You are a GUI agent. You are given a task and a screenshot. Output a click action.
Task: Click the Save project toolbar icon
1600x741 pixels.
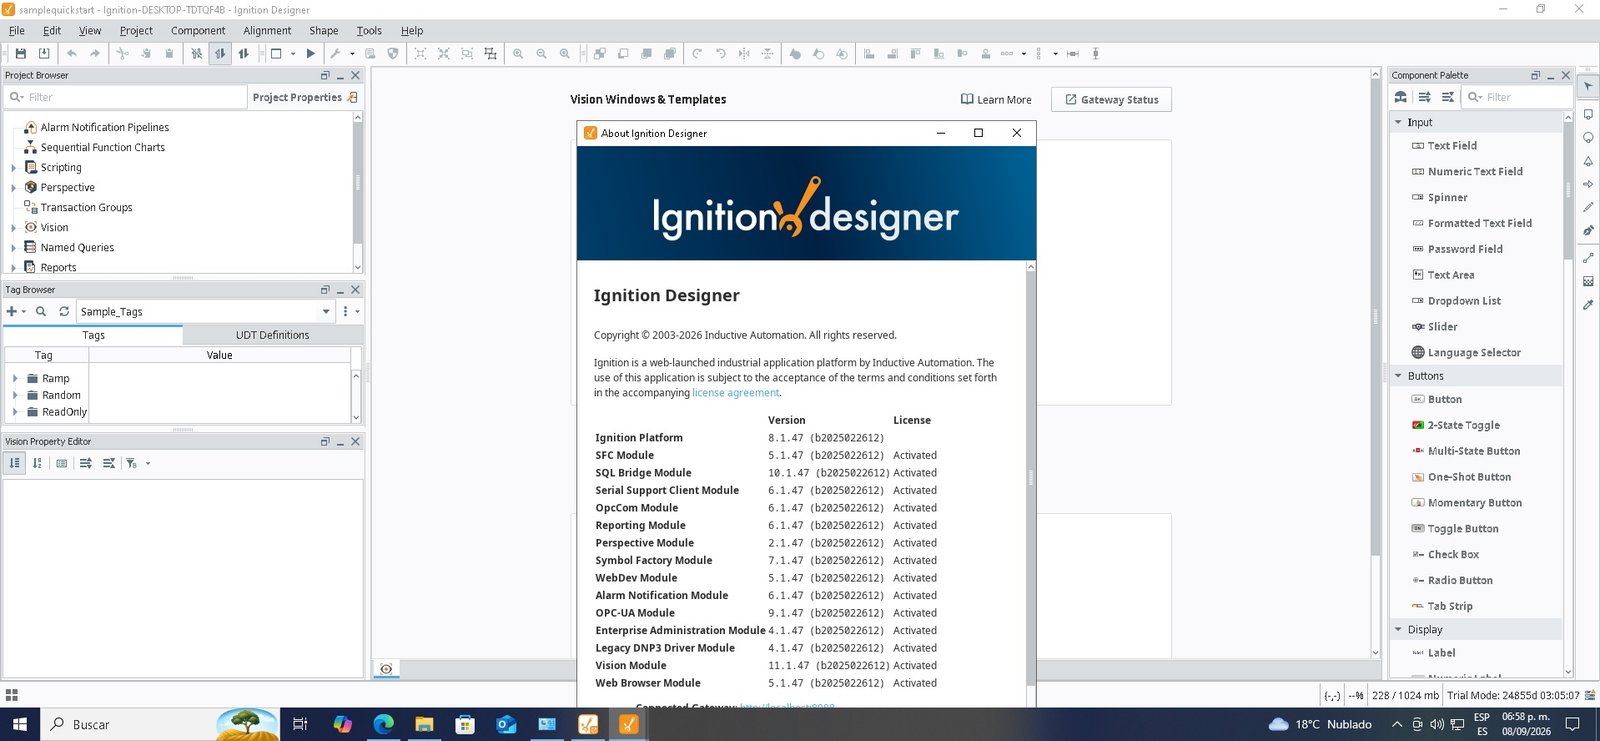[20, 54]
